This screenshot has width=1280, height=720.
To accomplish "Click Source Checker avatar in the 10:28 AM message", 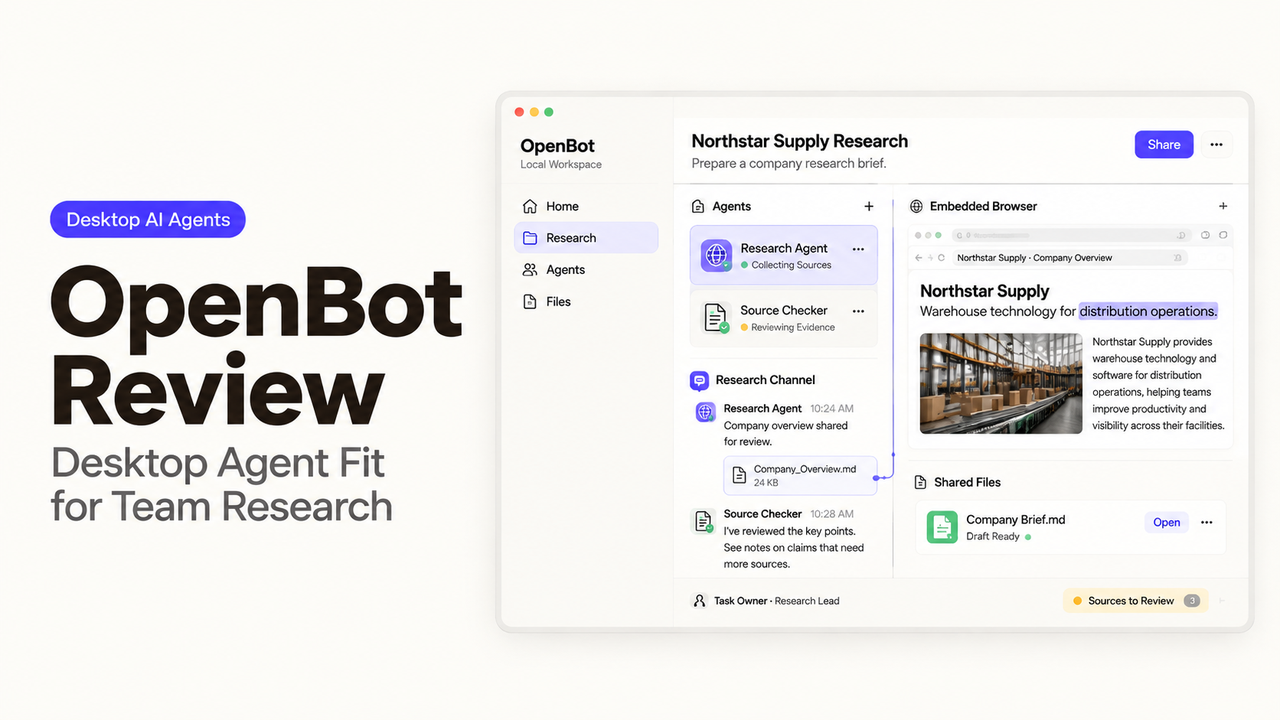I will (704, 521).
